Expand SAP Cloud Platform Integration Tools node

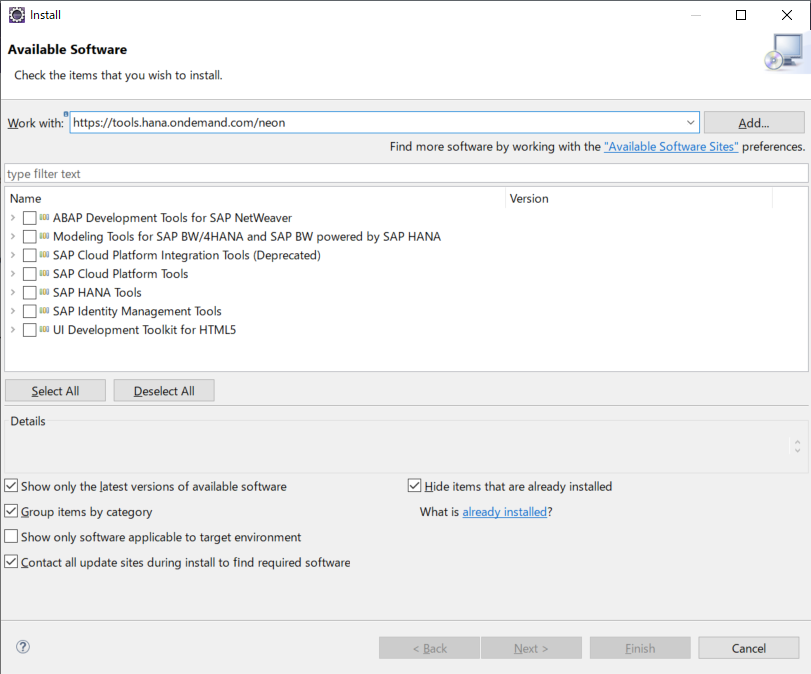pyautogui.click(x=13, y=255)
